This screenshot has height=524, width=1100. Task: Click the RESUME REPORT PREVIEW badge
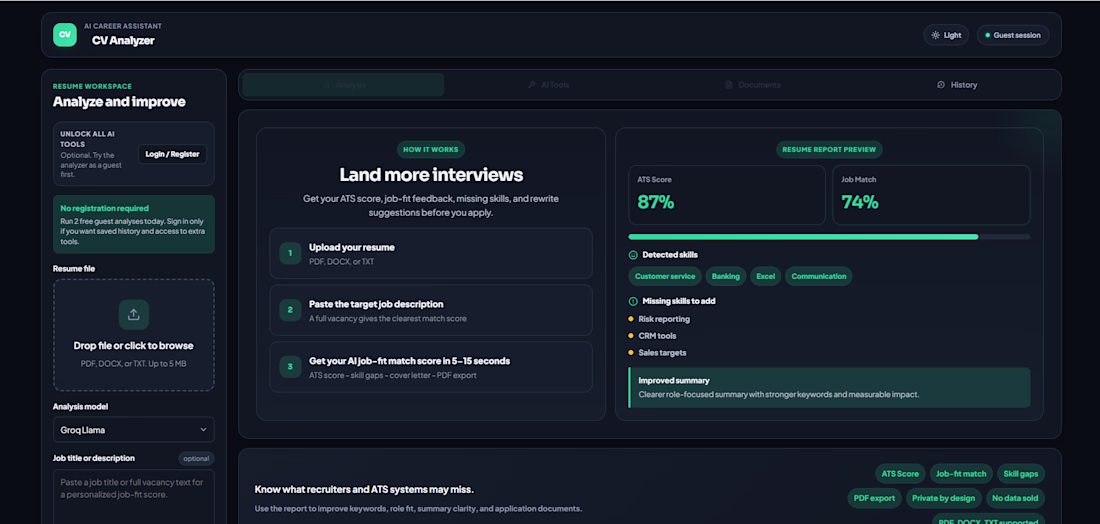pos(829,149)
